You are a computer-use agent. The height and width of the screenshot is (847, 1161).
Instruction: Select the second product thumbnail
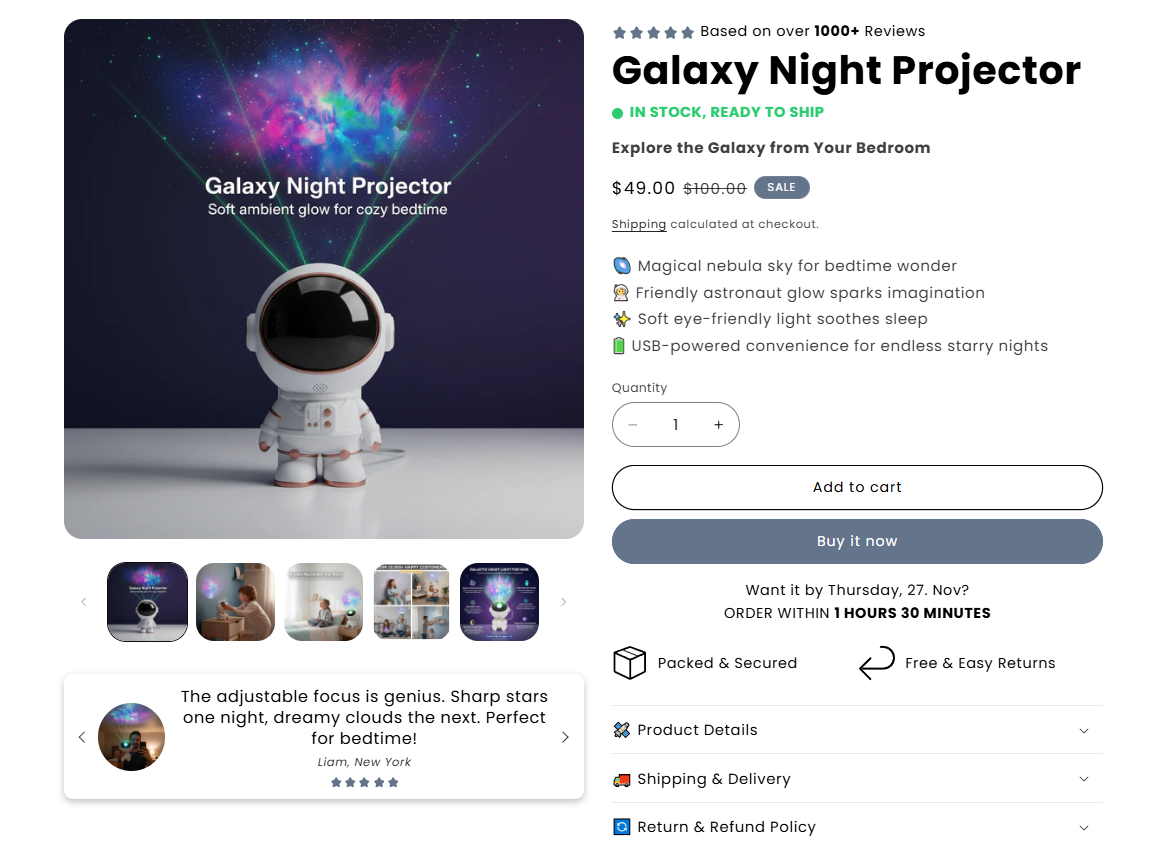point(235,601)
